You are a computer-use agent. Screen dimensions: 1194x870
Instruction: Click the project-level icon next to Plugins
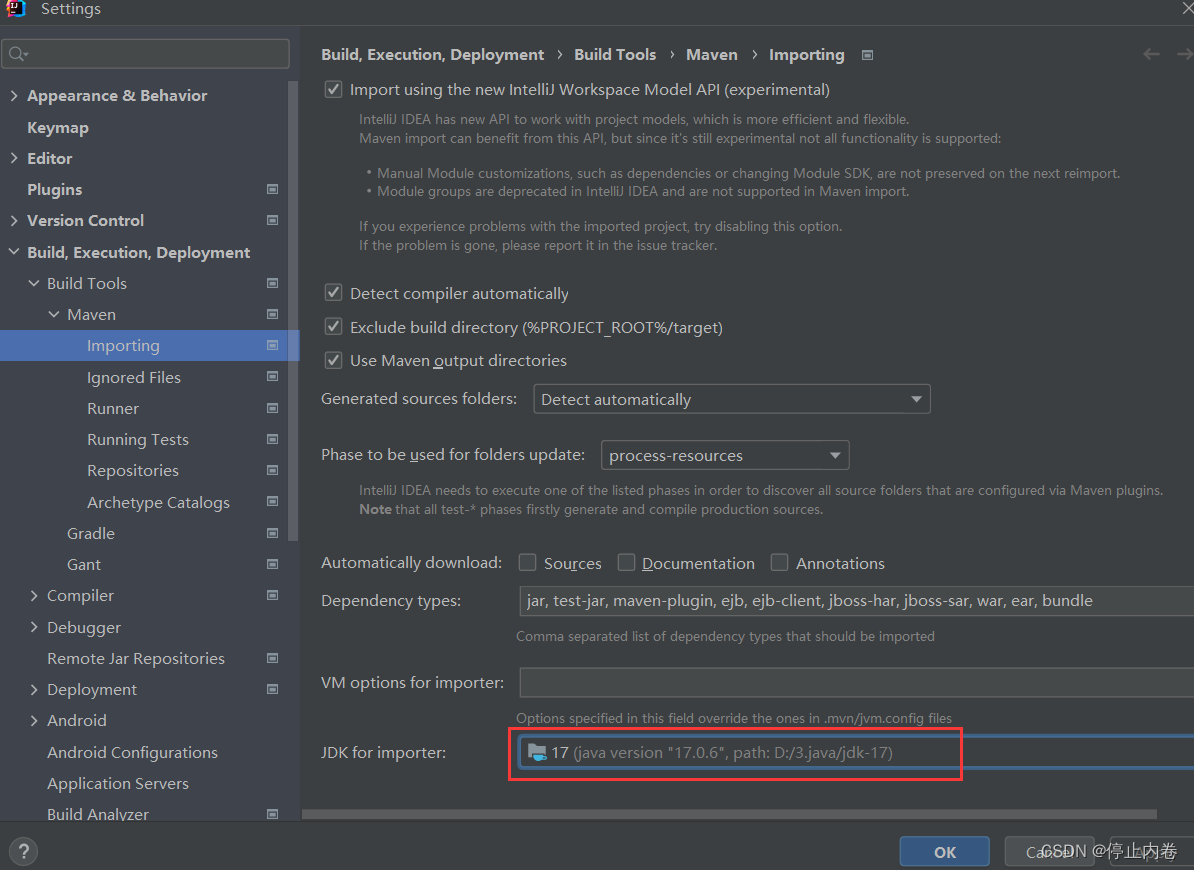(x=273, y=189)
